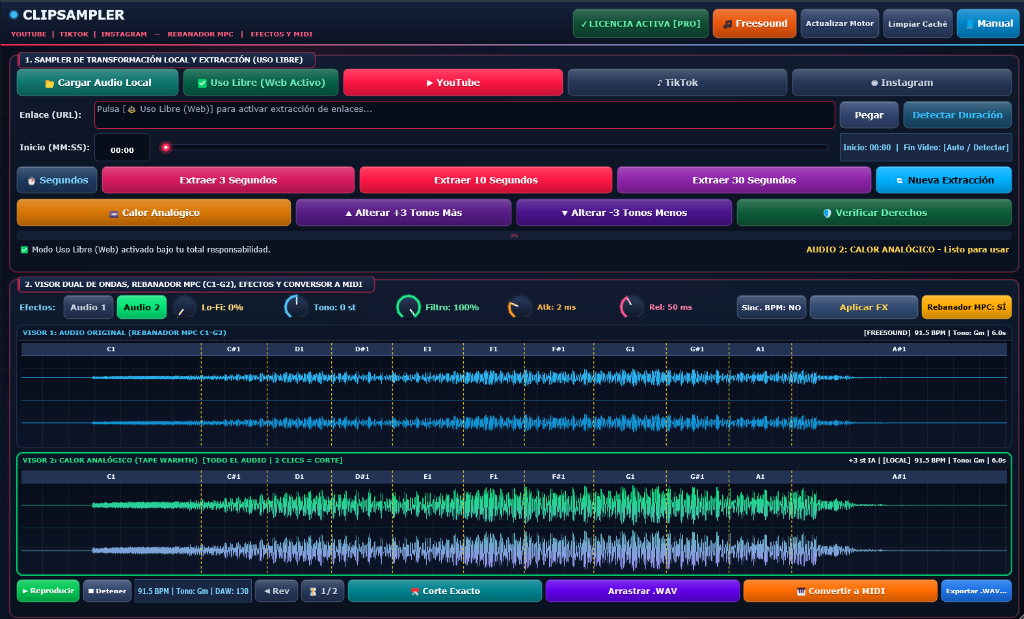The height and width of the screenshot is (619, 1024).
Task: Click the Lo-Fi knob
Action: tap(184, 308)
